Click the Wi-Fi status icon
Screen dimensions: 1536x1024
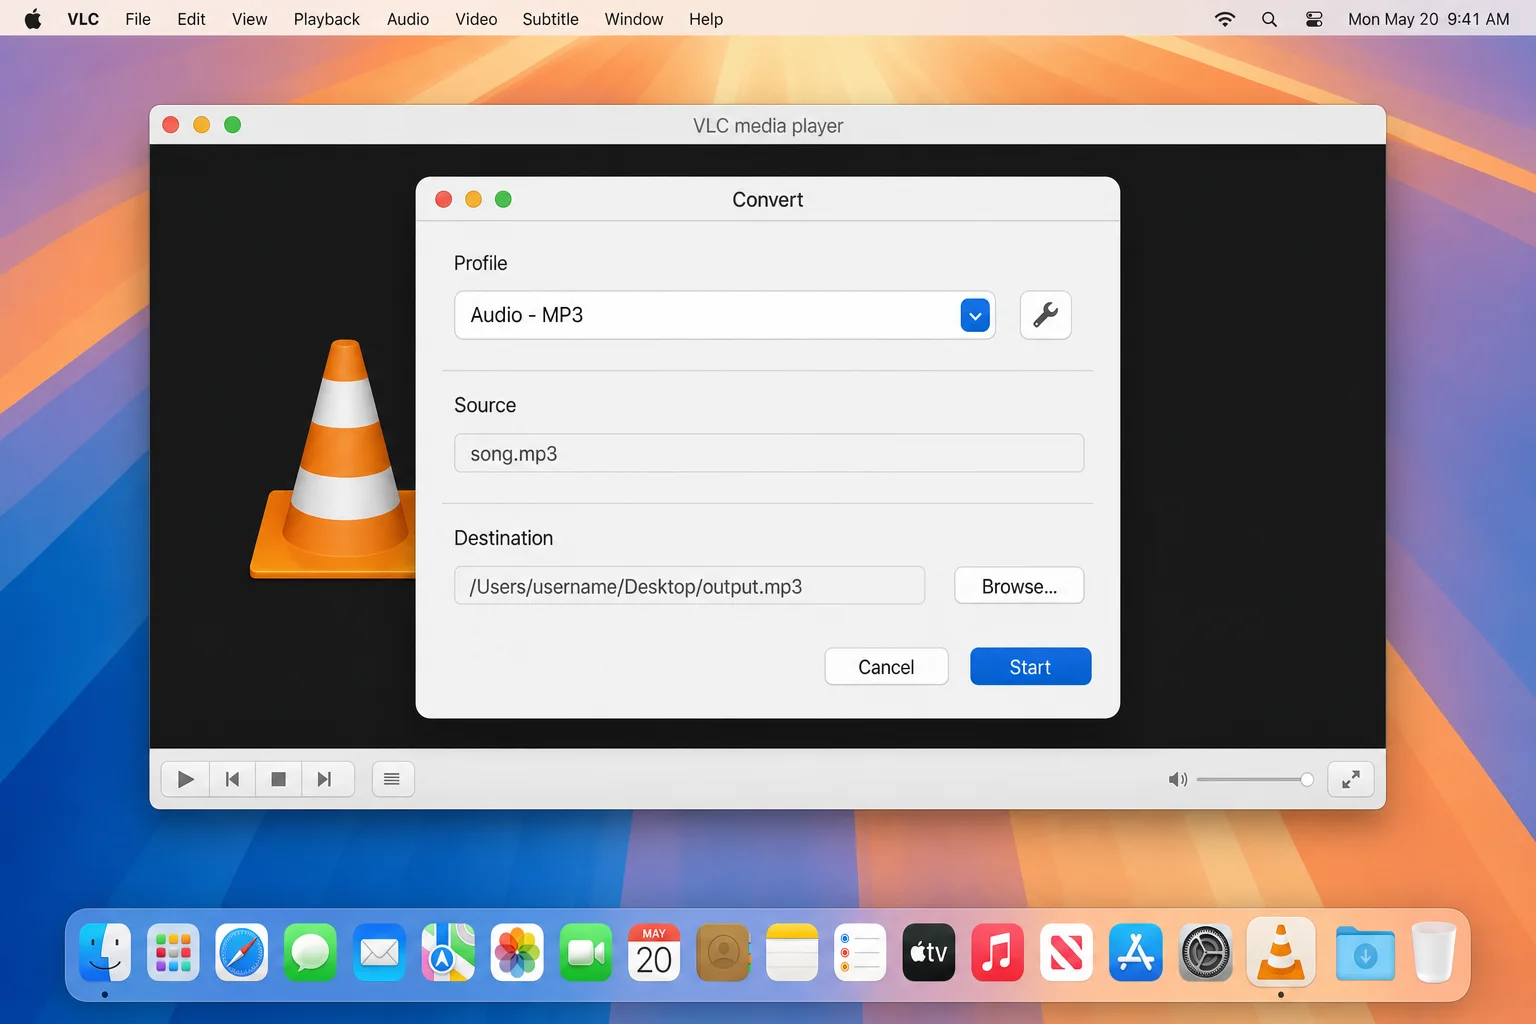(1225, 19)
